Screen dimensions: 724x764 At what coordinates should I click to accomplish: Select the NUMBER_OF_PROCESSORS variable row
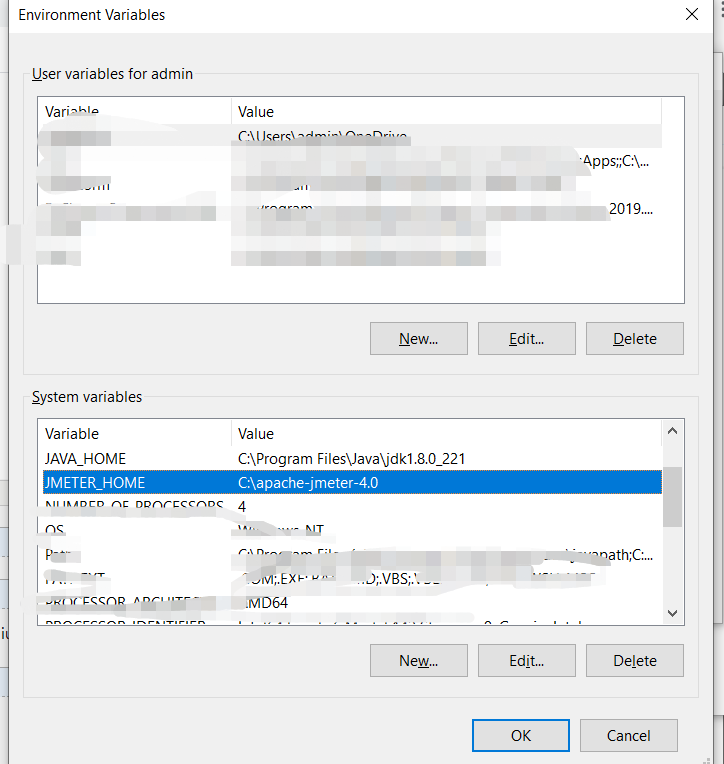tap(352, 506)
